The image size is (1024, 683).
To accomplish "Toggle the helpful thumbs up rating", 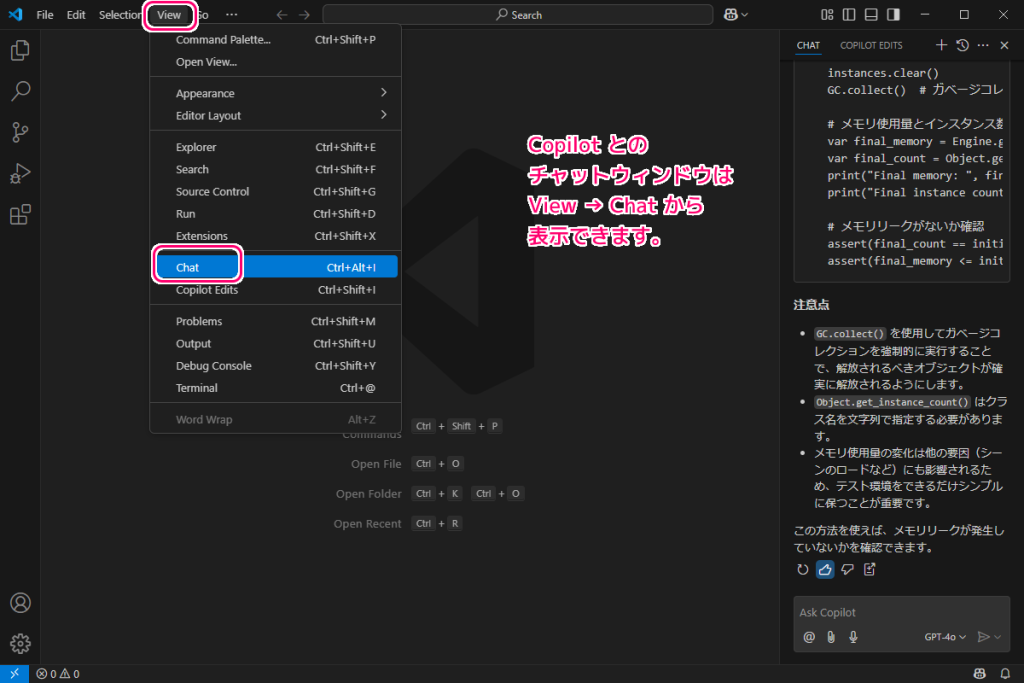I will 824,569.
